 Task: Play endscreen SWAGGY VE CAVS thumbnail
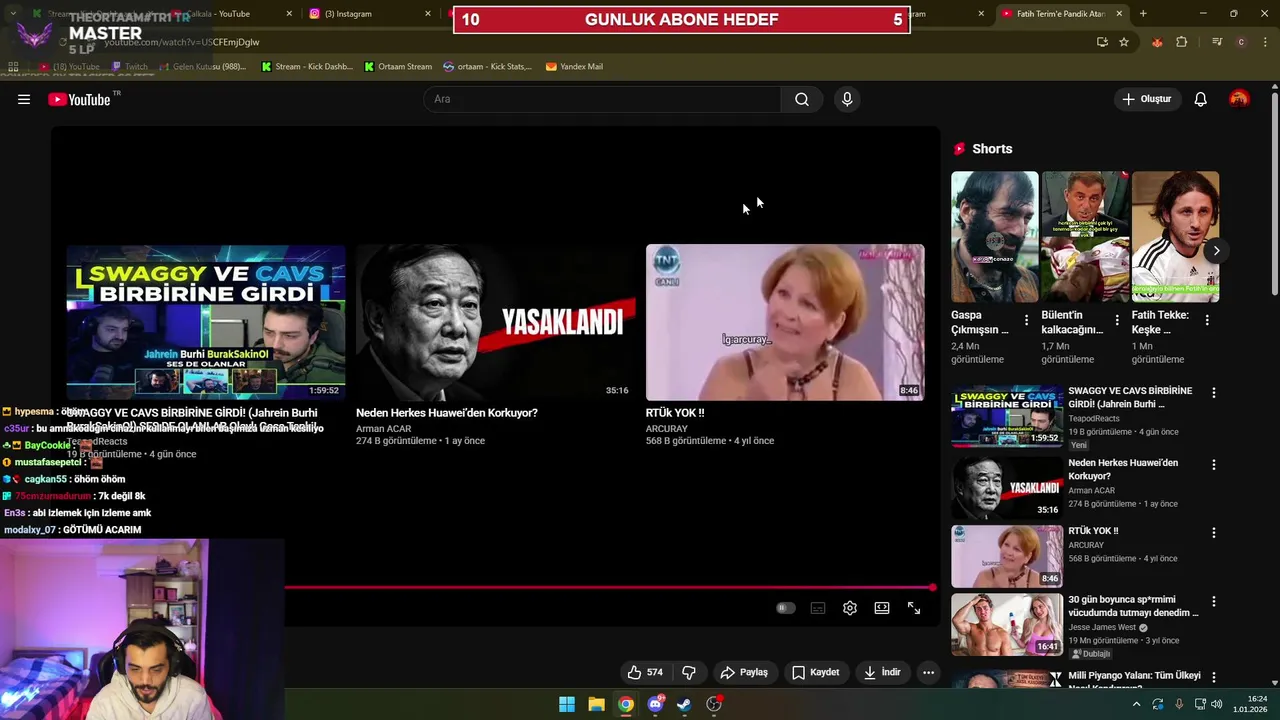[x=206, y=322]
